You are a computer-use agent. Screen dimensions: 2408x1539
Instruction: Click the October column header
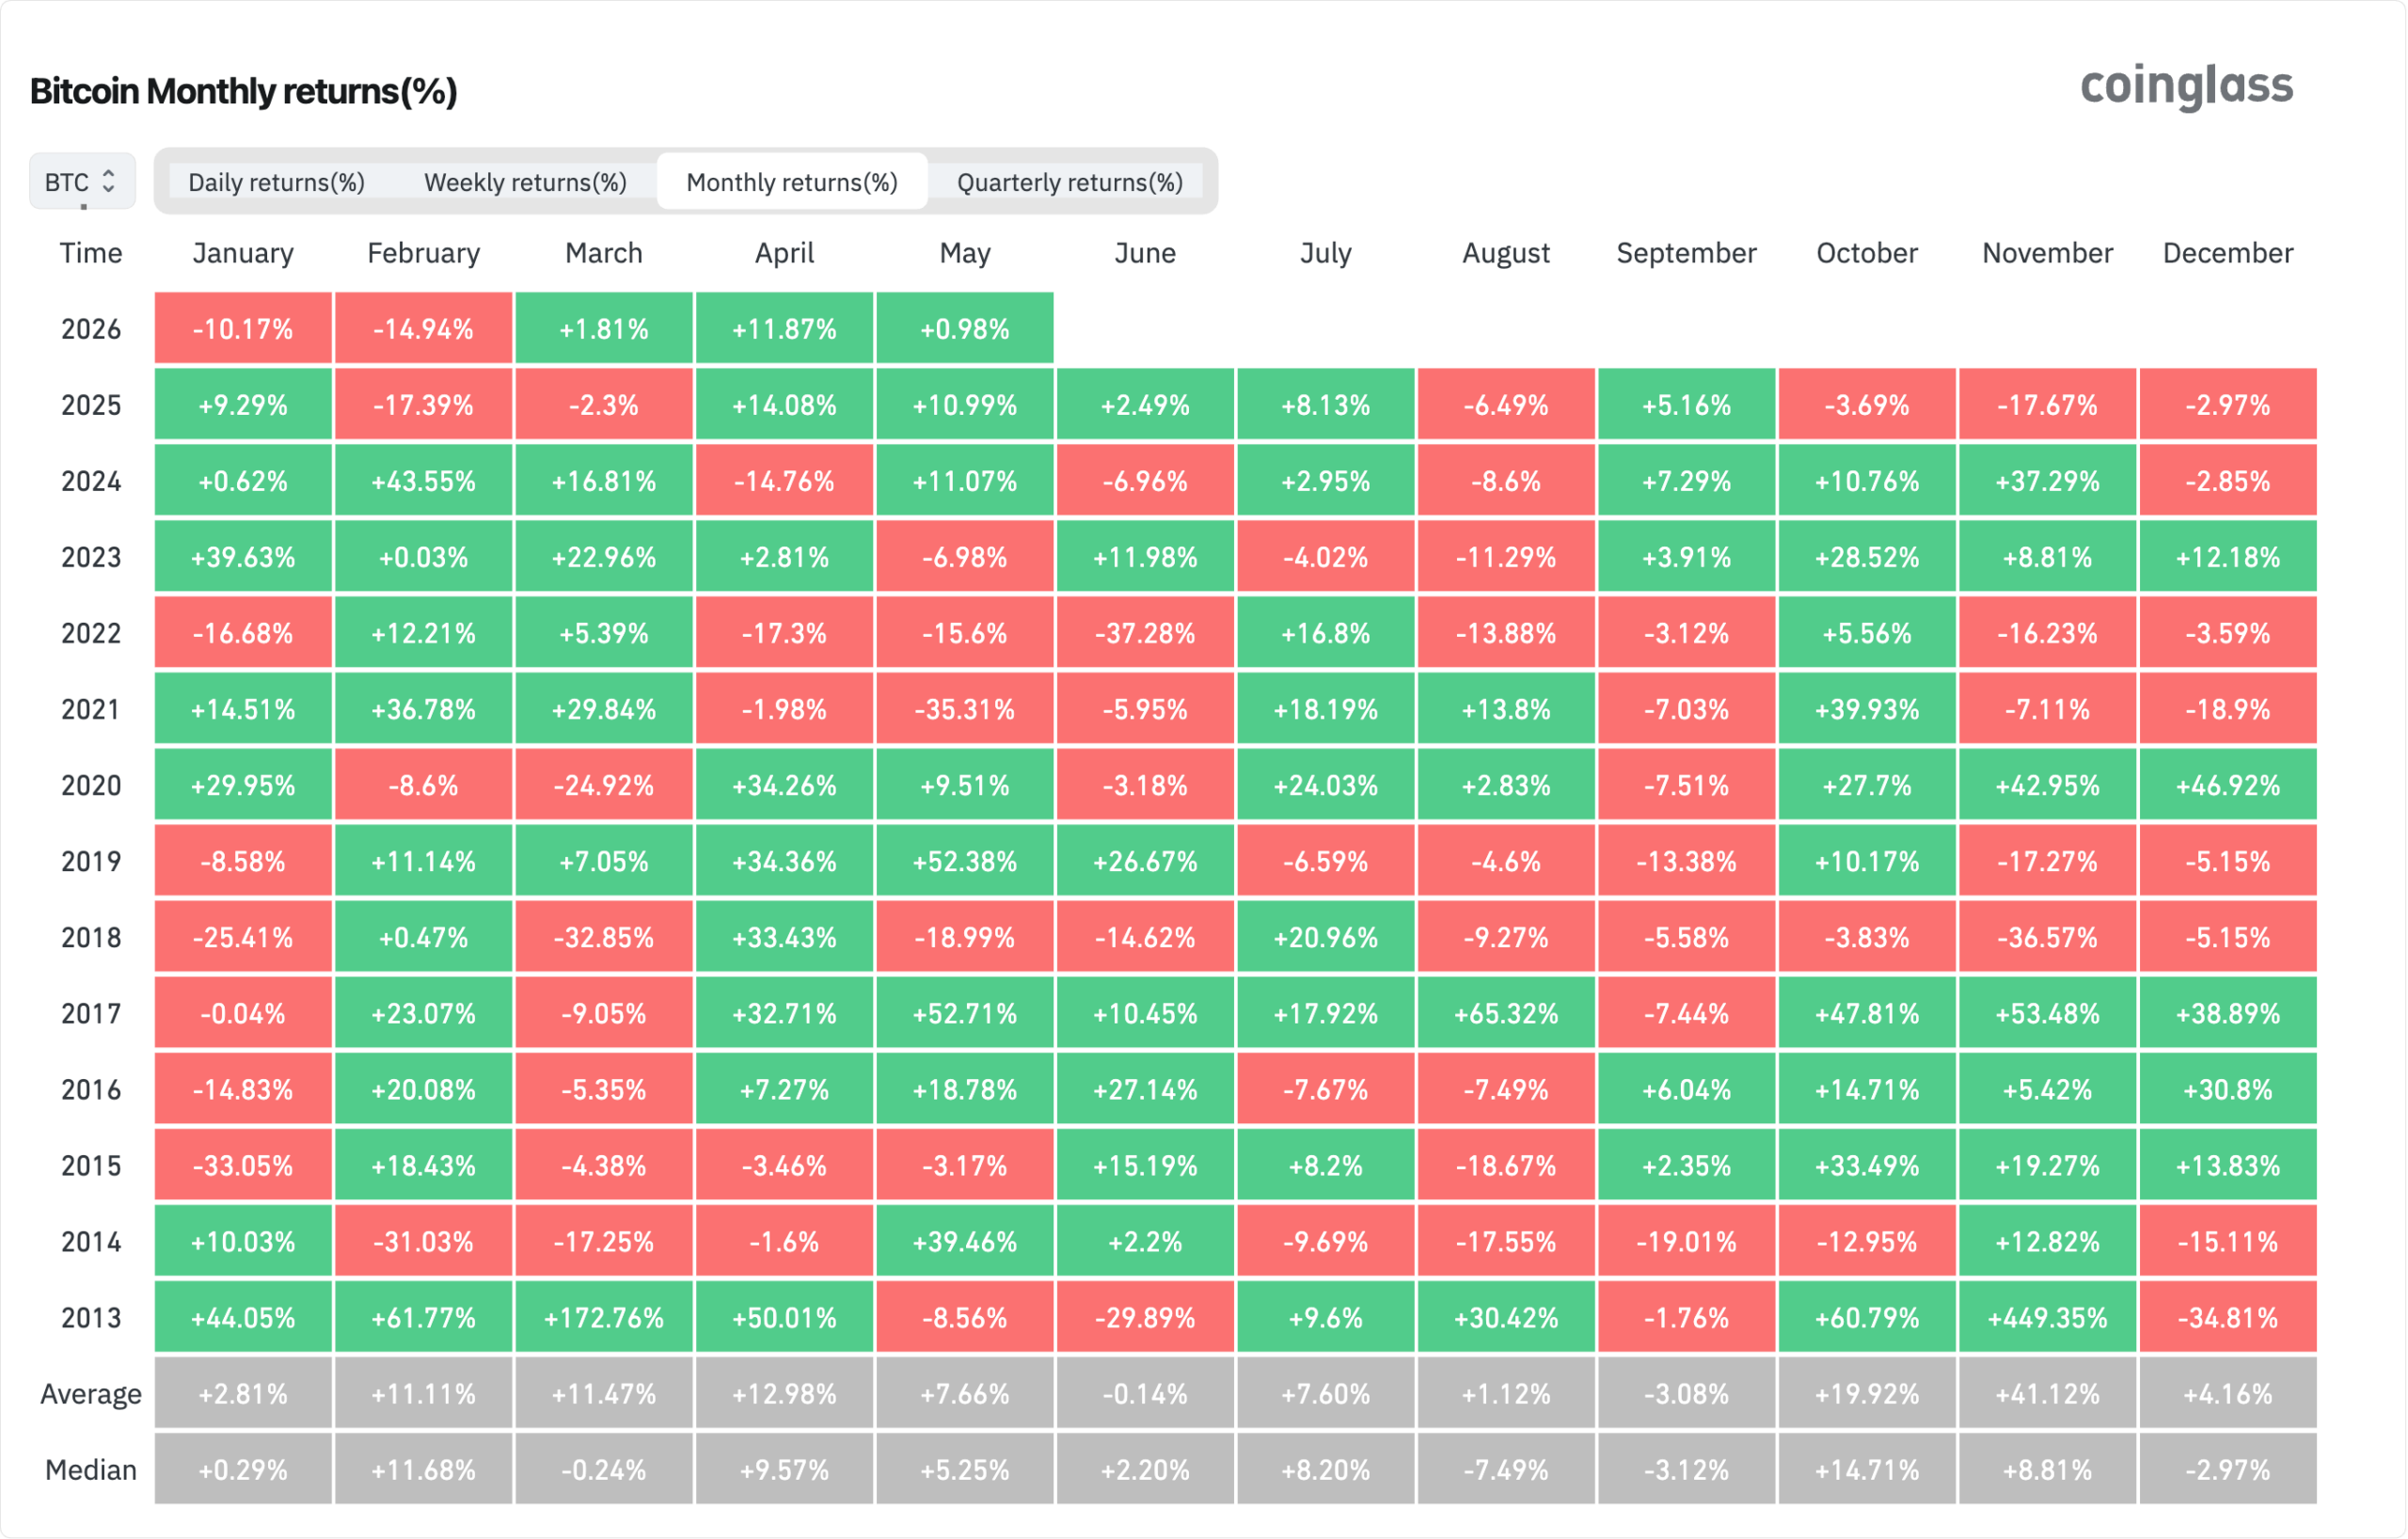pos(1867,253)
